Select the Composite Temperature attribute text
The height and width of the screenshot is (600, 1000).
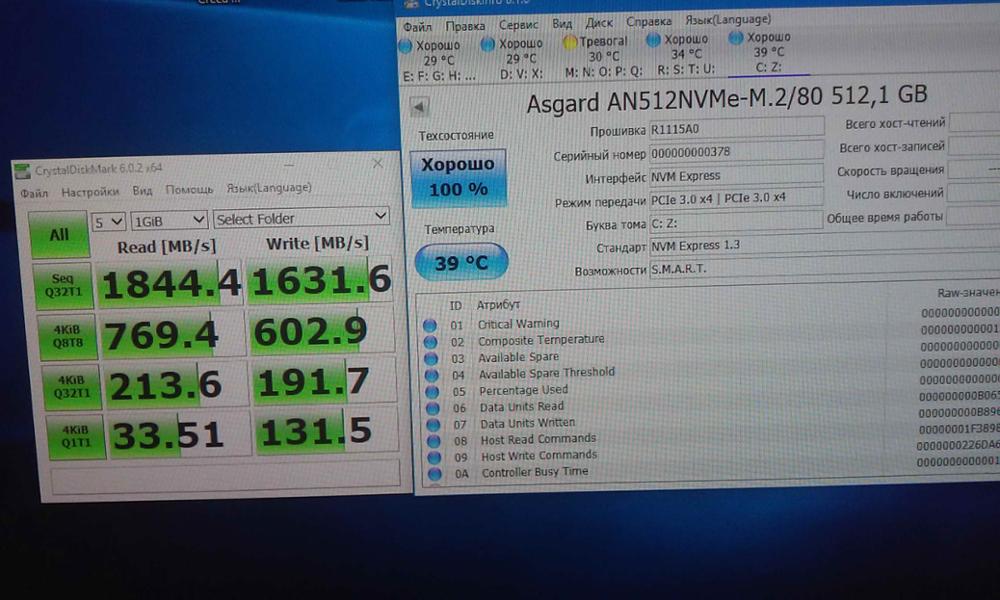[541, 340]
